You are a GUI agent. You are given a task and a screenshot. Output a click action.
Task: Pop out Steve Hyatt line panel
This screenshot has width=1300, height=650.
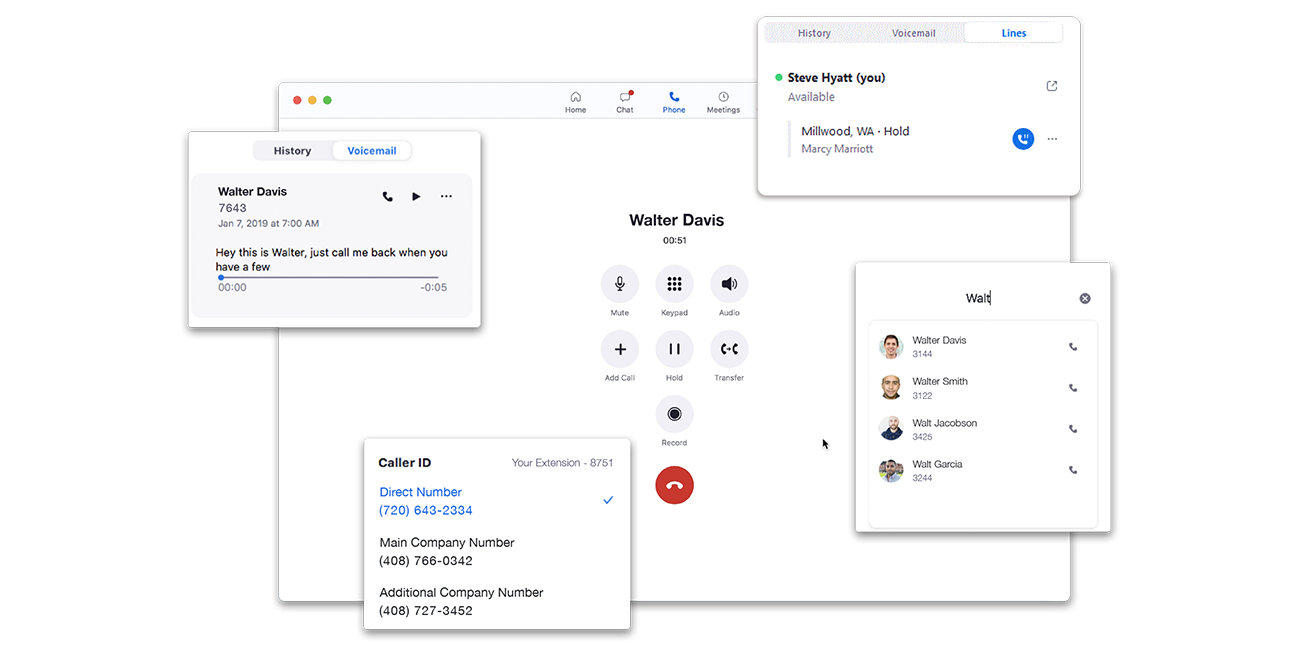click(1052, 86)
